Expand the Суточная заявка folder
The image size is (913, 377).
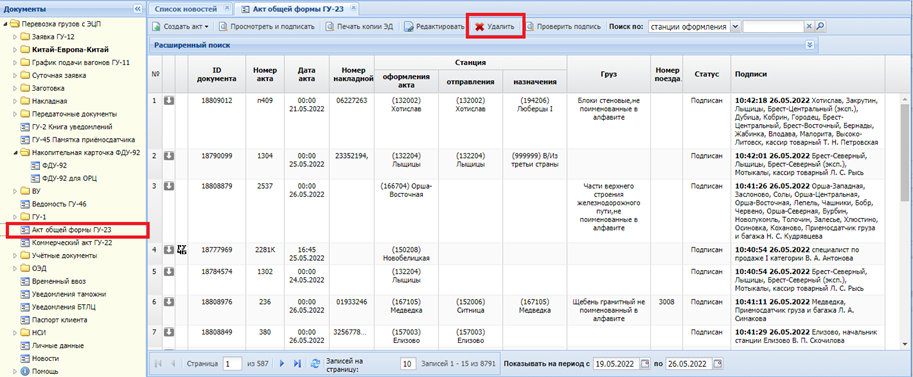(x=15, y=75)
